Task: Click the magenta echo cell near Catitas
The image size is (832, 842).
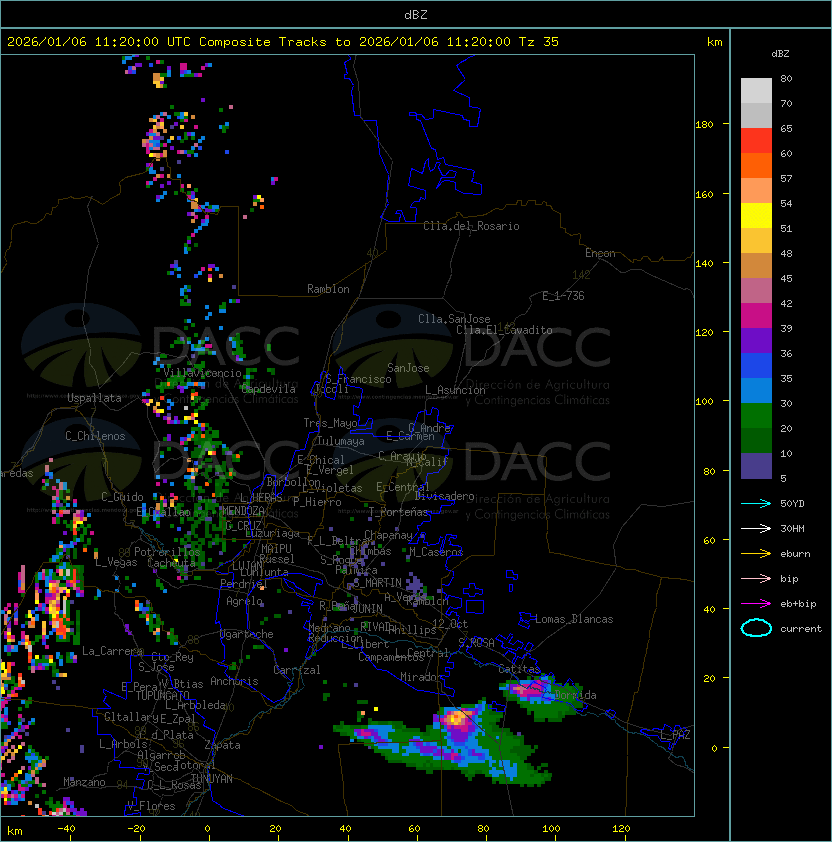Action: point(529,689)
